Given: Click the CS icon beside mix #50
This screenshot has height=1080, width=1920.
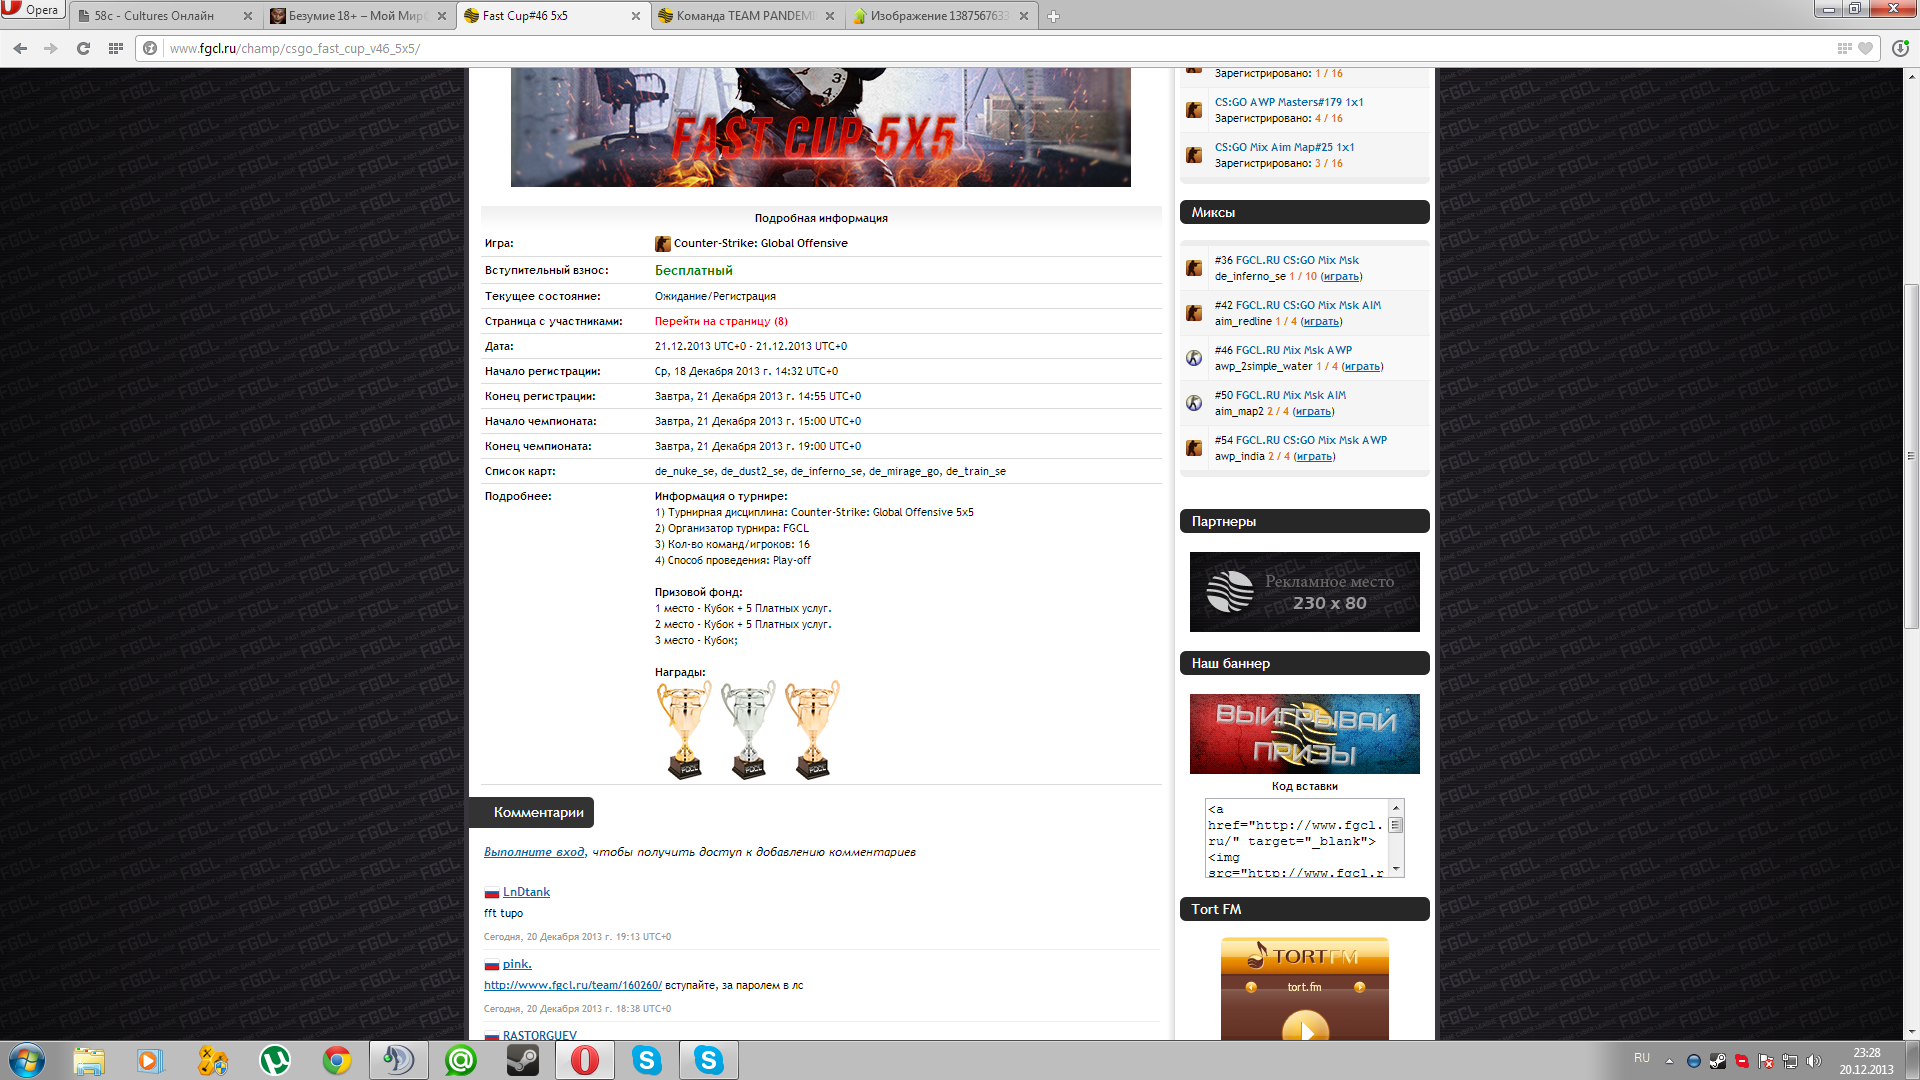Looking at the screenshot, I should click(1194, 403).
